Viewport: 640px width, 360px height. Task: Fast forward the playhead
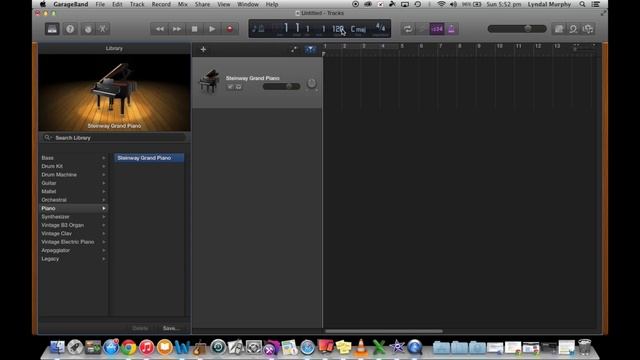[x=177, y=29]
